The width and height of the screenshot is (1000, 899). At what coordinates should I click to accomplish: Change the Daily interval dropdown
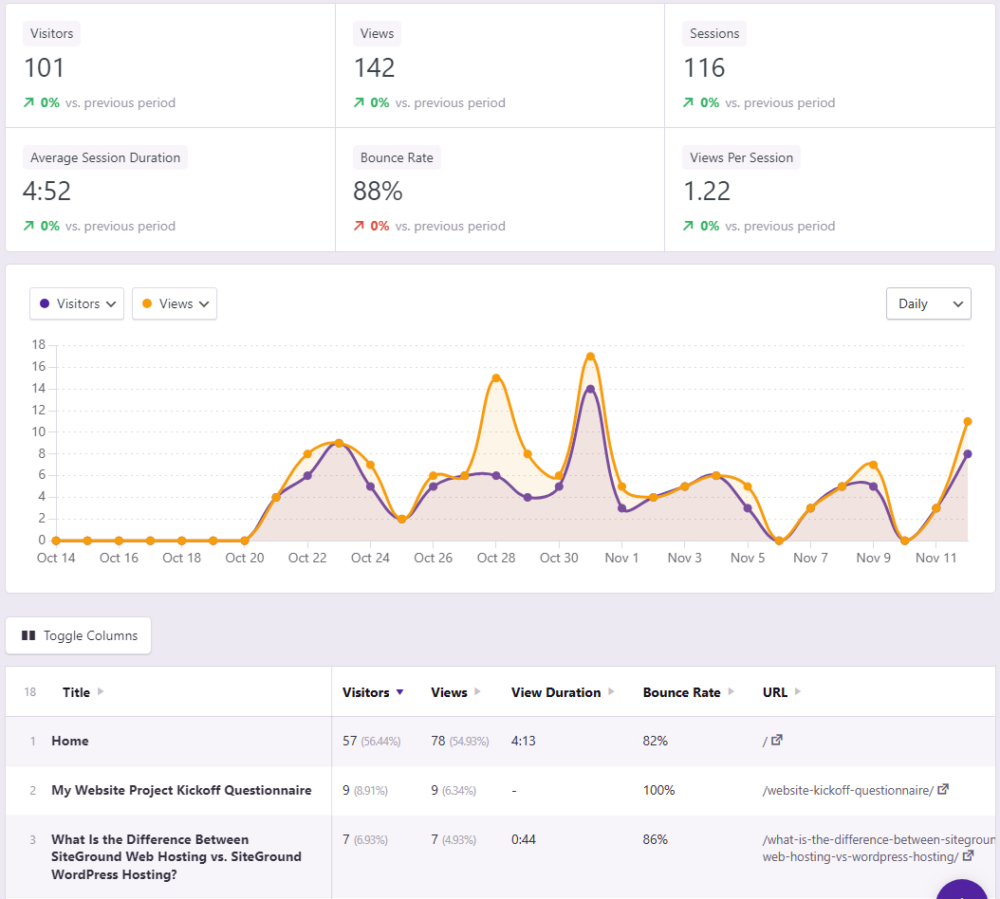point(928,303)
